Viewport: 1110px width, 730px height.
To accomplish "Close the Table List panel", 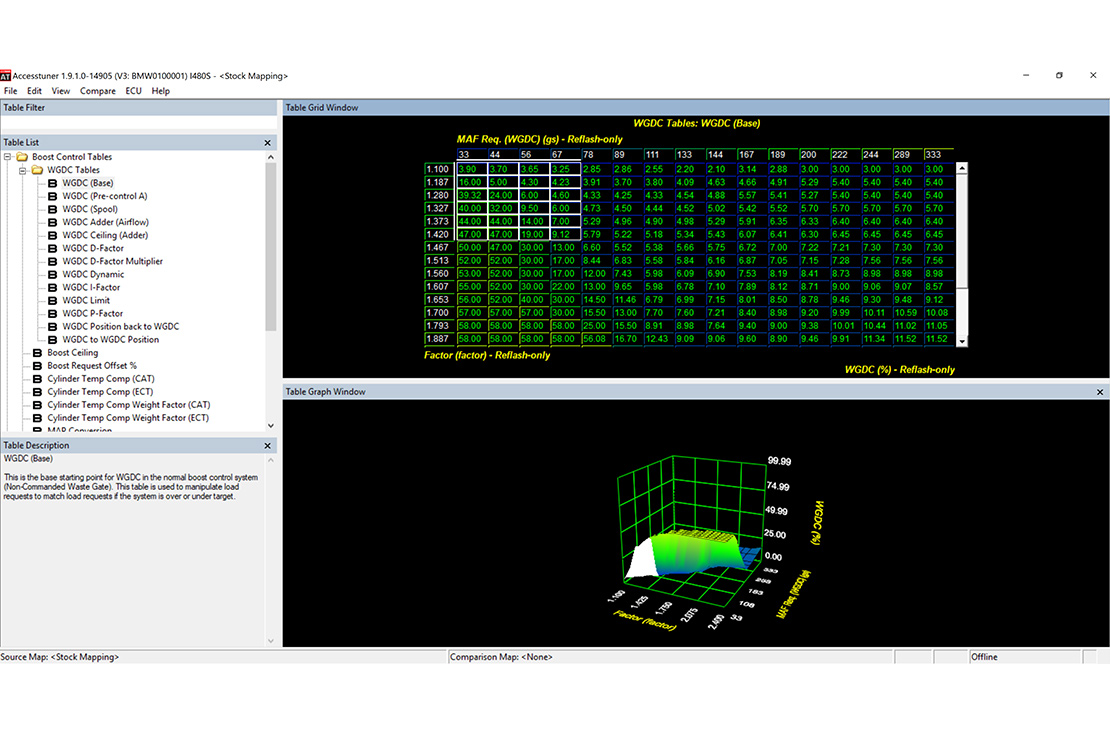I will click(x=268, y=143).
